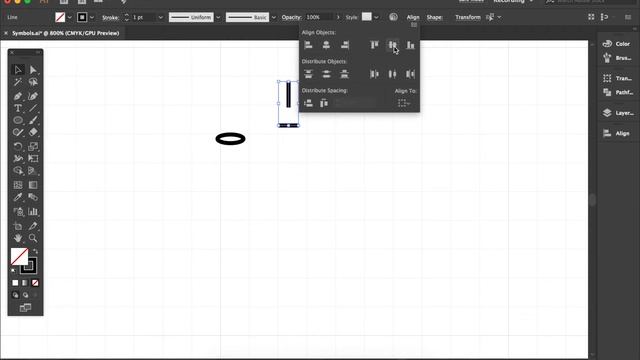Click the Align link in the control bar
Viewport: 640px width, 360px height.
[x=413, y=18]
